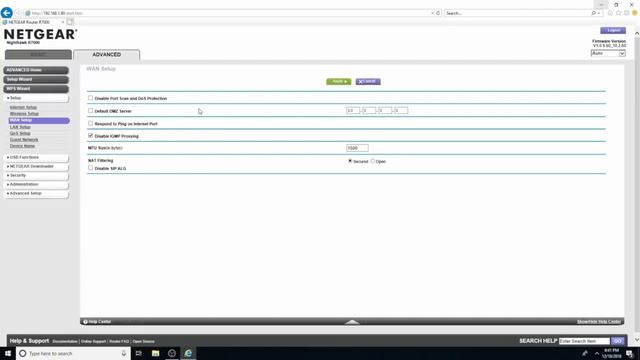
Task: Click first octet of DMZ server IP
Action: click(353, 111)
